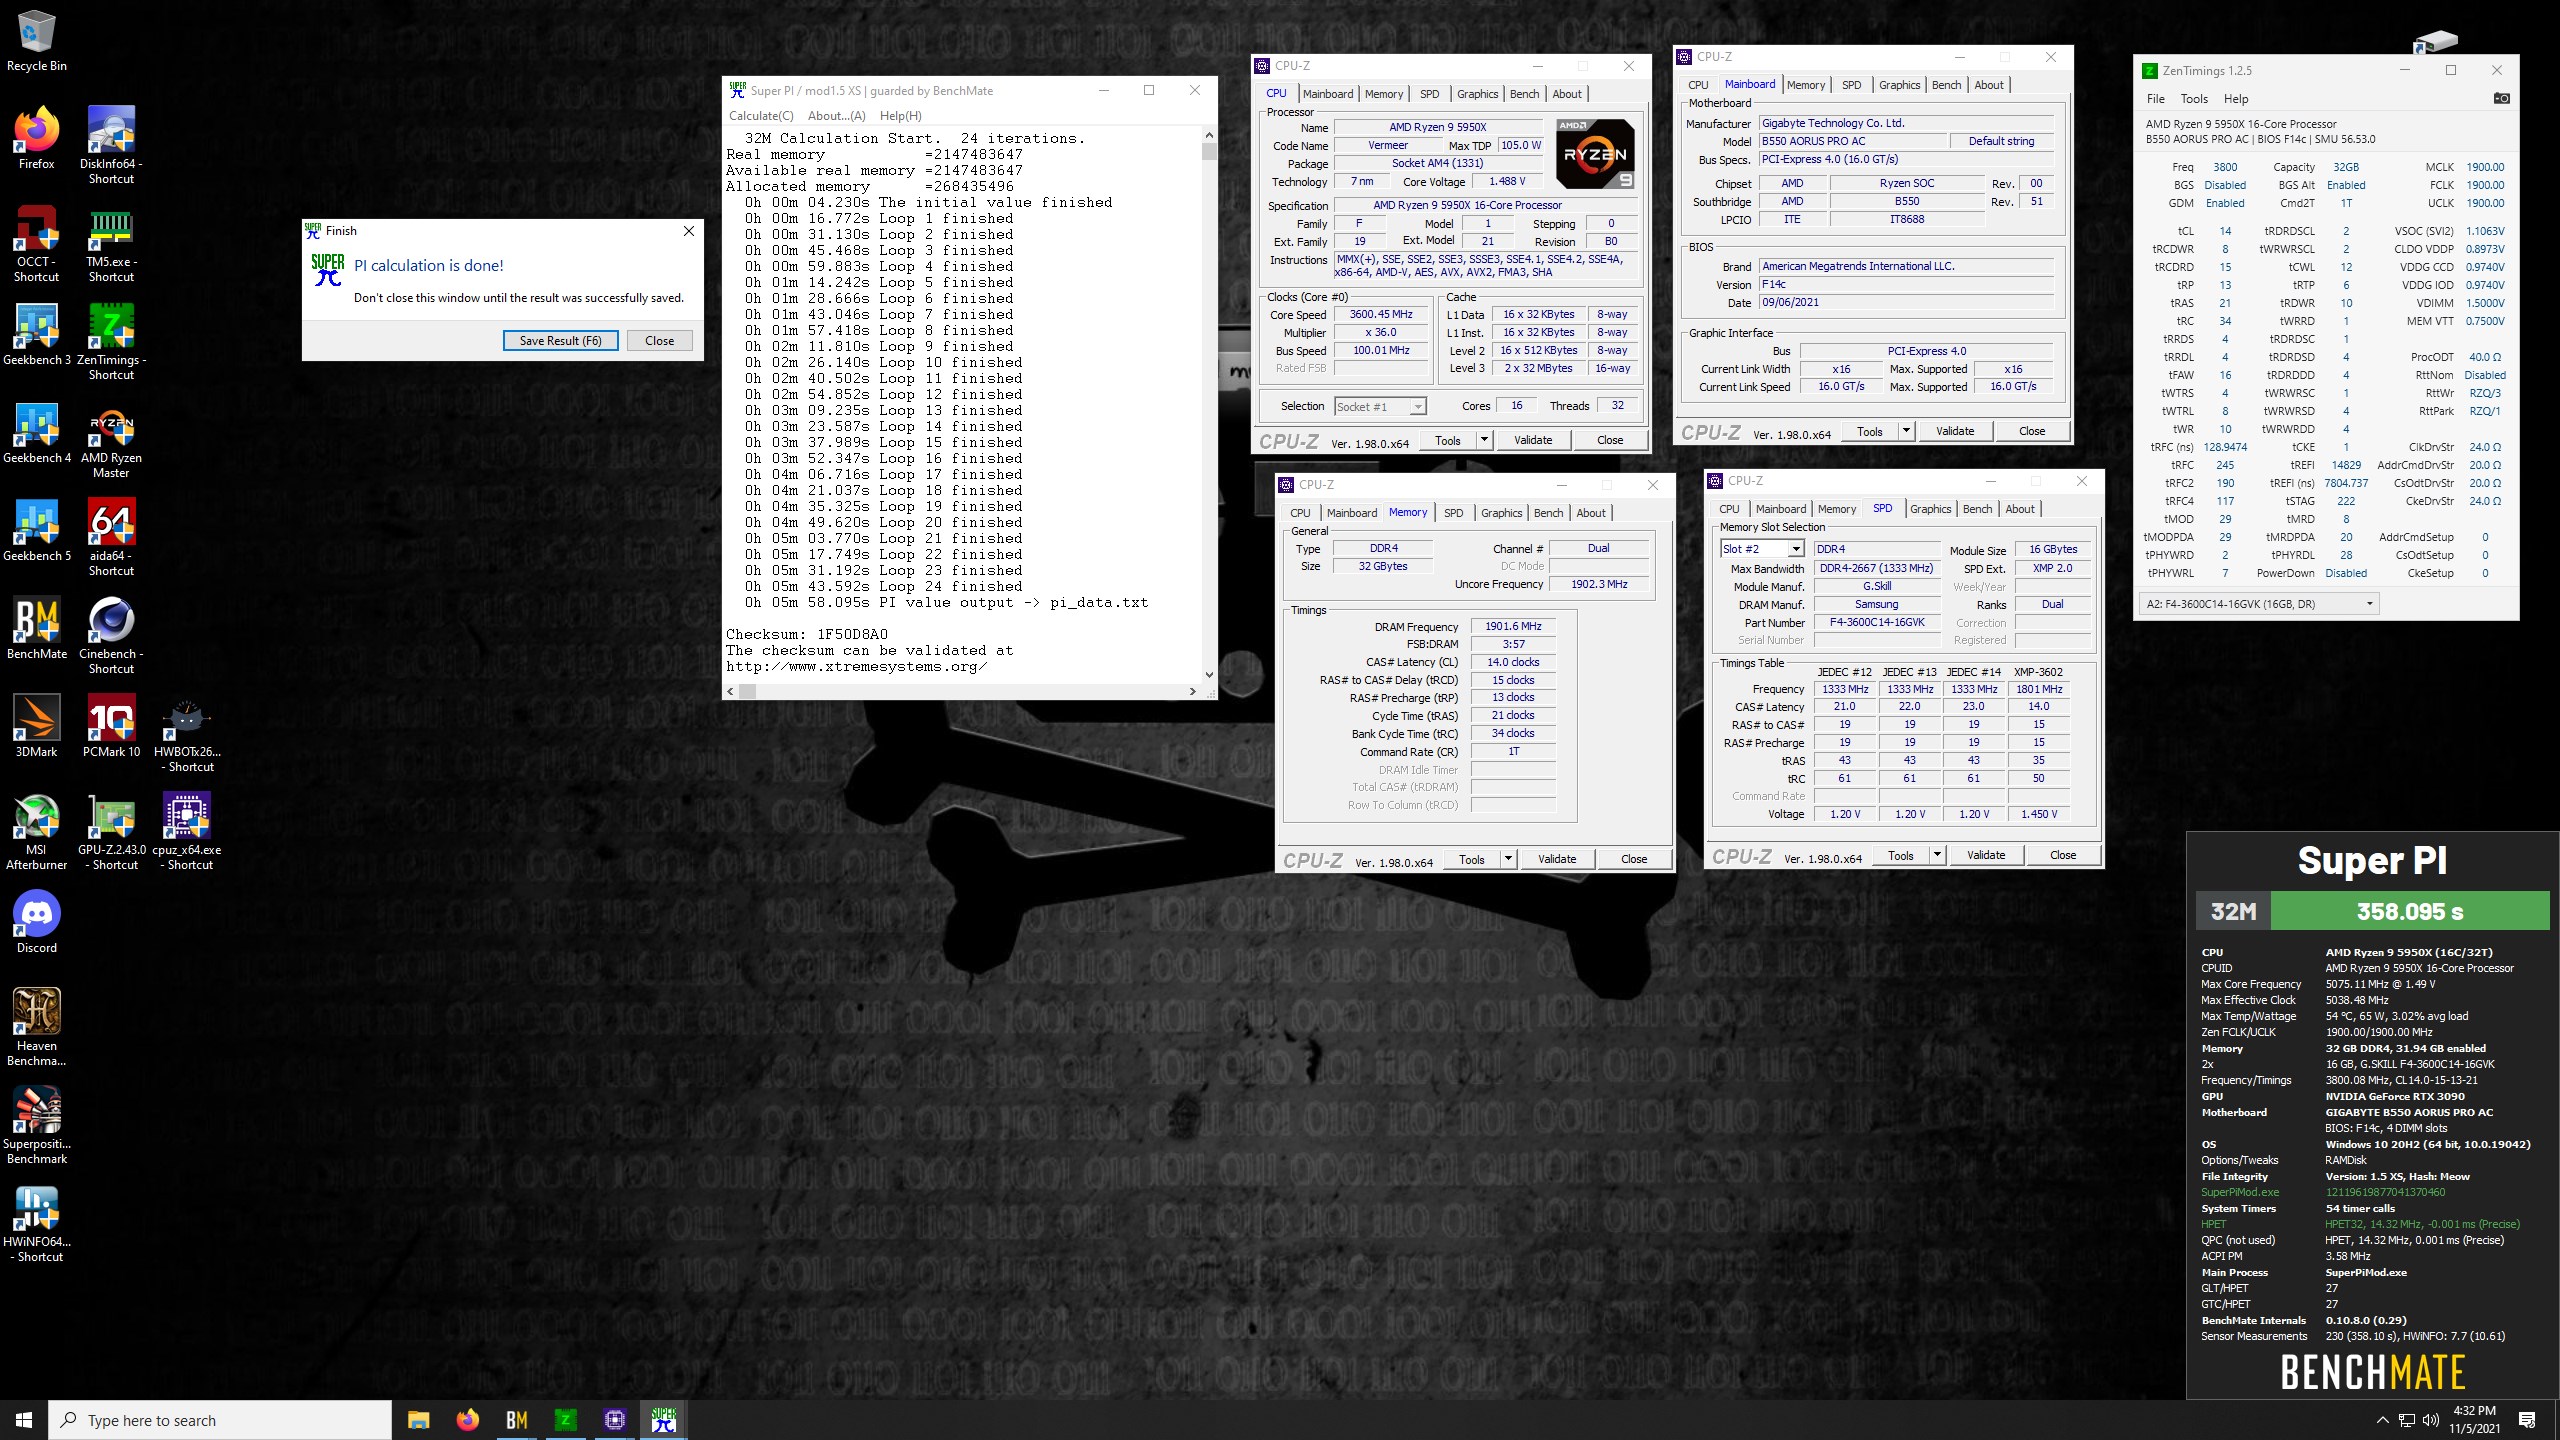Open the PCMark 10 desktop icon
This screenshot has height=1440, width=2560.
[x=111, y=726]
